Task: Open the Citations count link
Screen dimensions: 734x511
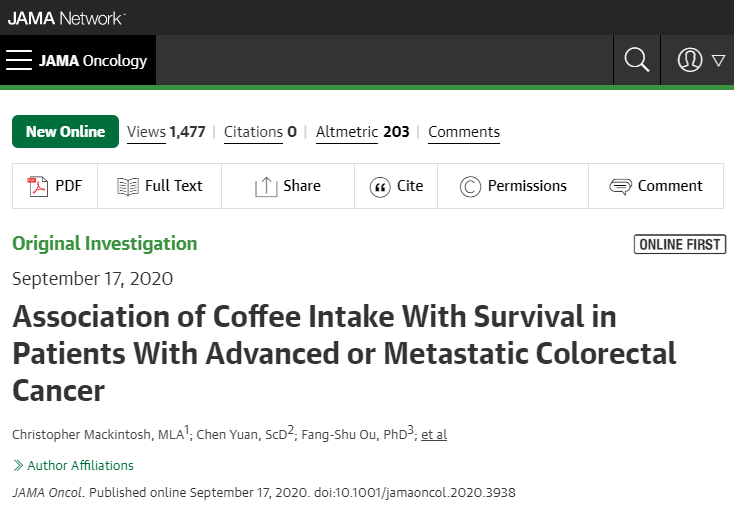Action: point(259,132)
